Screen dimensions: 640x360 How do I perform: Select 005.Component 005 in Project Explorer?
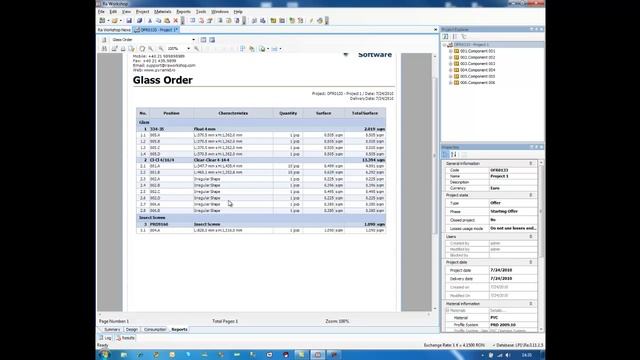(x=478, y=76)
